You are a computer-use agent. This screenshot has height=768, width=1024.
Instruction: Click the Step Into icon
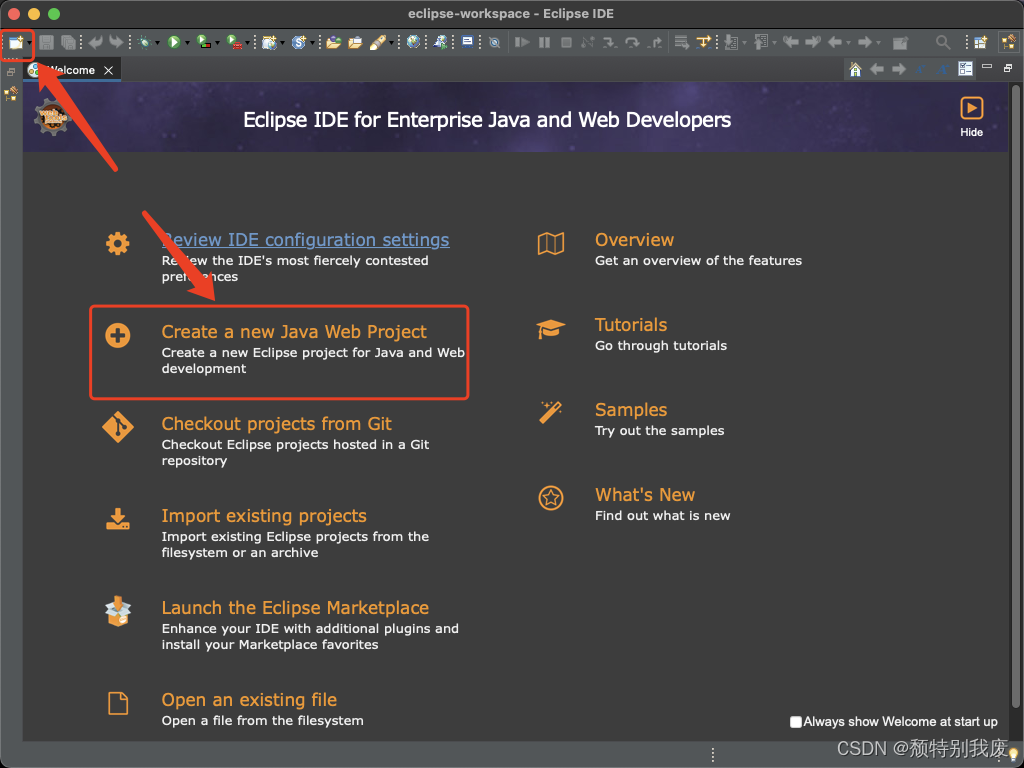tap(609, 43)
